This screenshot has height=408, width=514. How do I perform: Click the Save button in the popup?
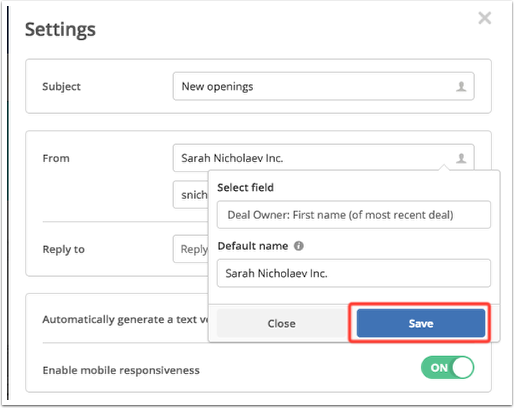pyautogui.click(x=421, y=323)
